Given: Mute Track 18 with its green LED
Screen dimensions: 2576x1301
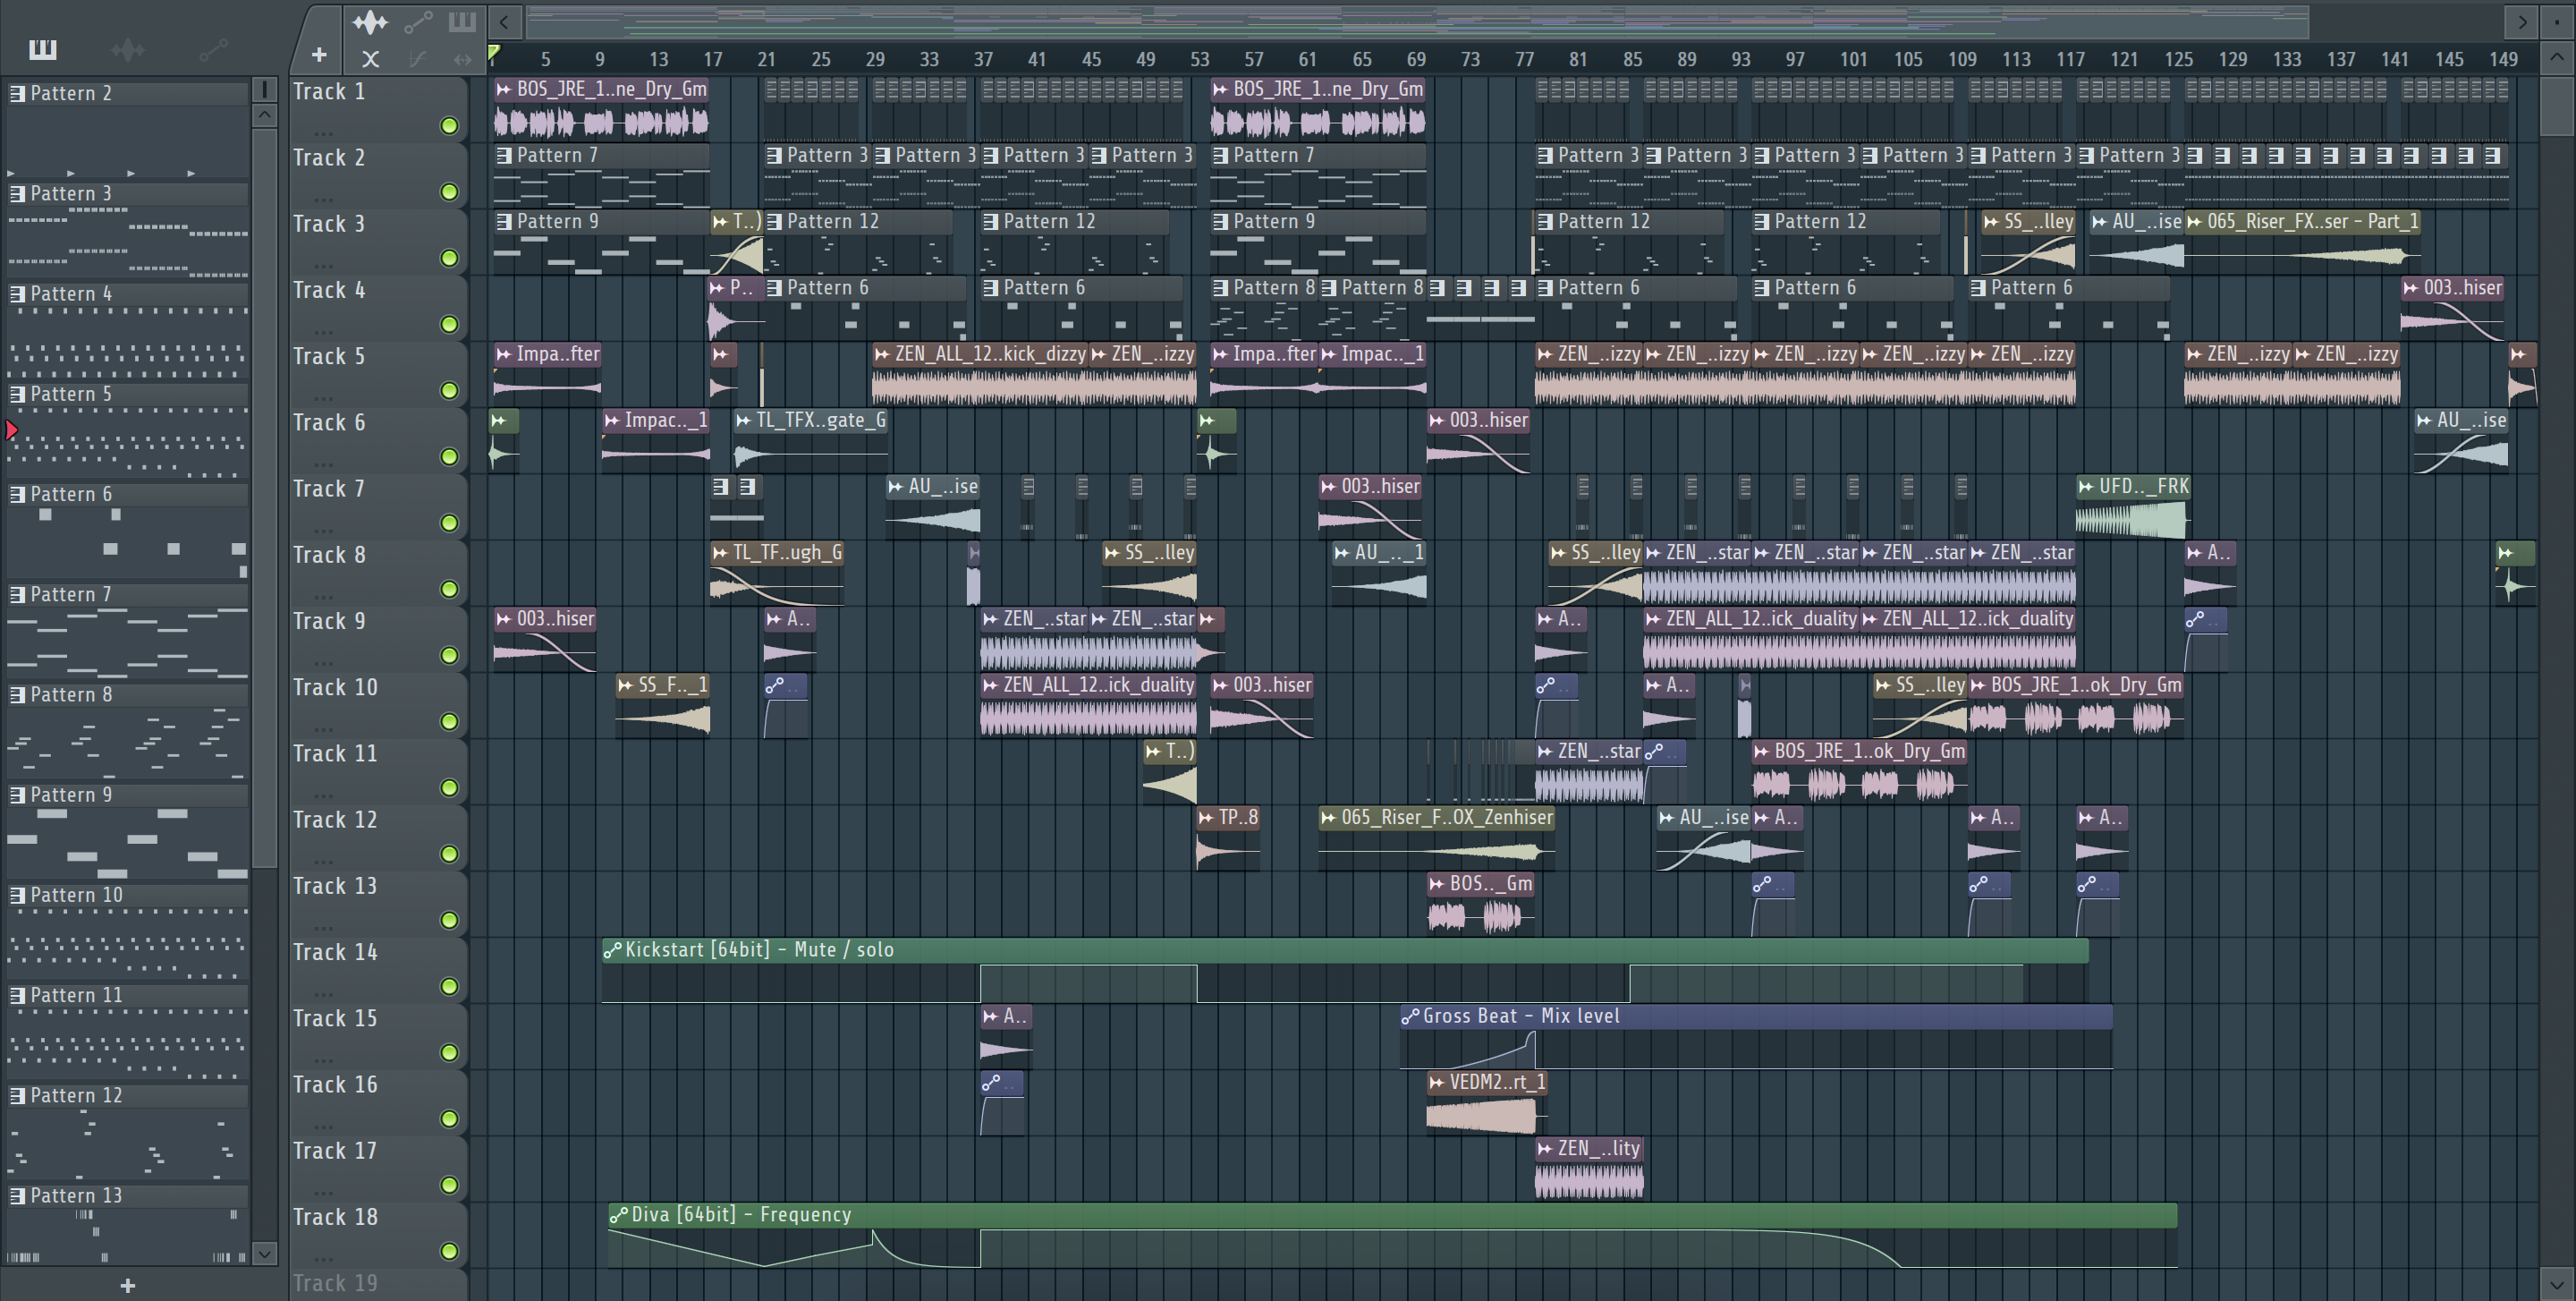Looking at the screenshot, I should (x=450, y=1251).
